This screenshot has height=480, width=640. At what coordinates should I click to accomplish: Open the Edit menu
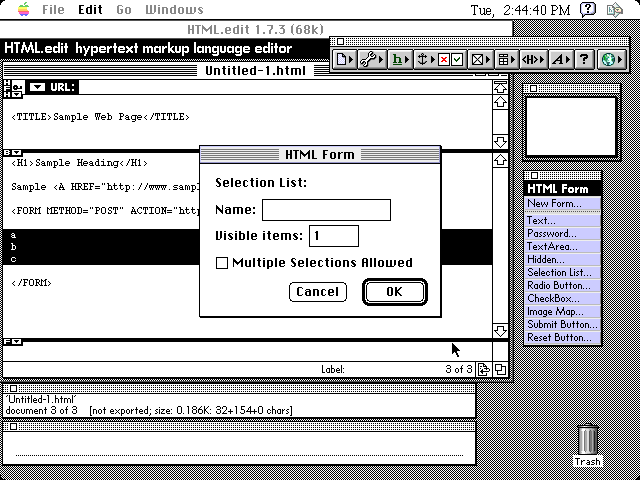90,9
